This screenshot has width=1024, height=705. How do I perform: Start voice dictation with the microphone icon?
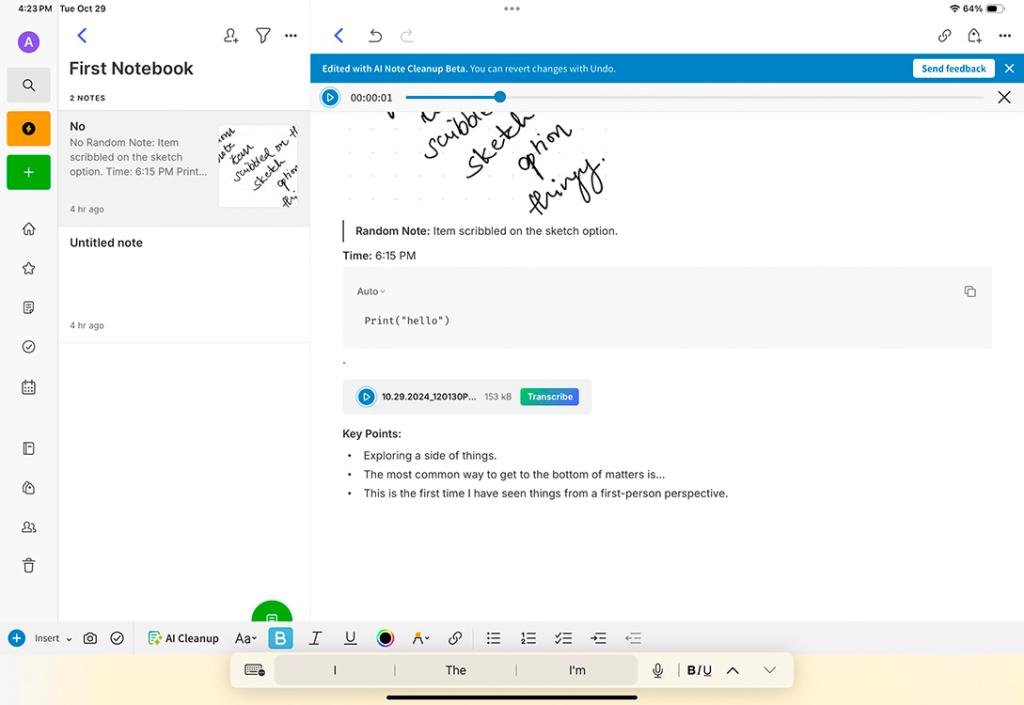(x=657, y=670)
